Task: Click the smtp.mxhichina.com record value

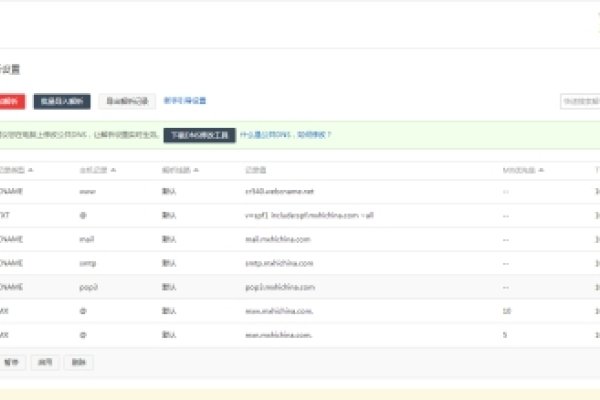Action: [x=279, y=263]
